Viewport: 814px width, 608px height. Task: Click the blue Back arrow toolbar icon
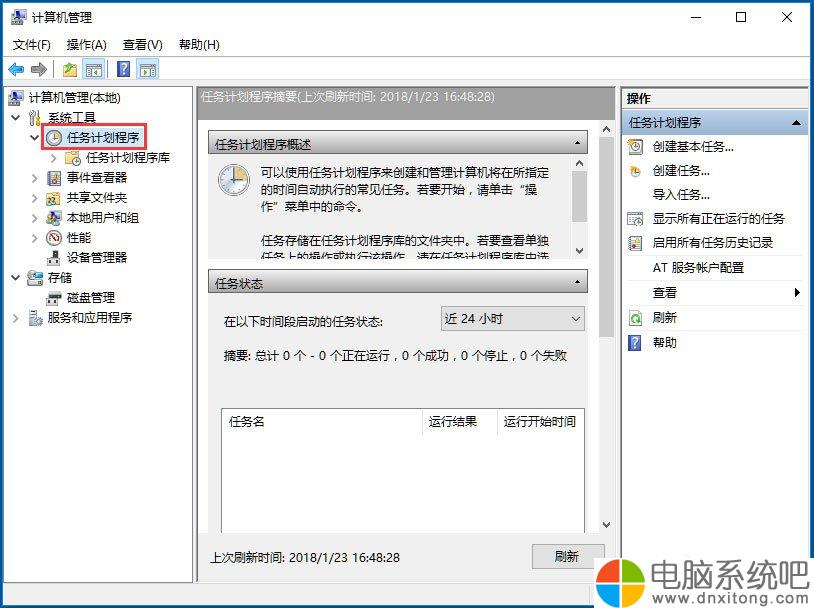point(16,69)
